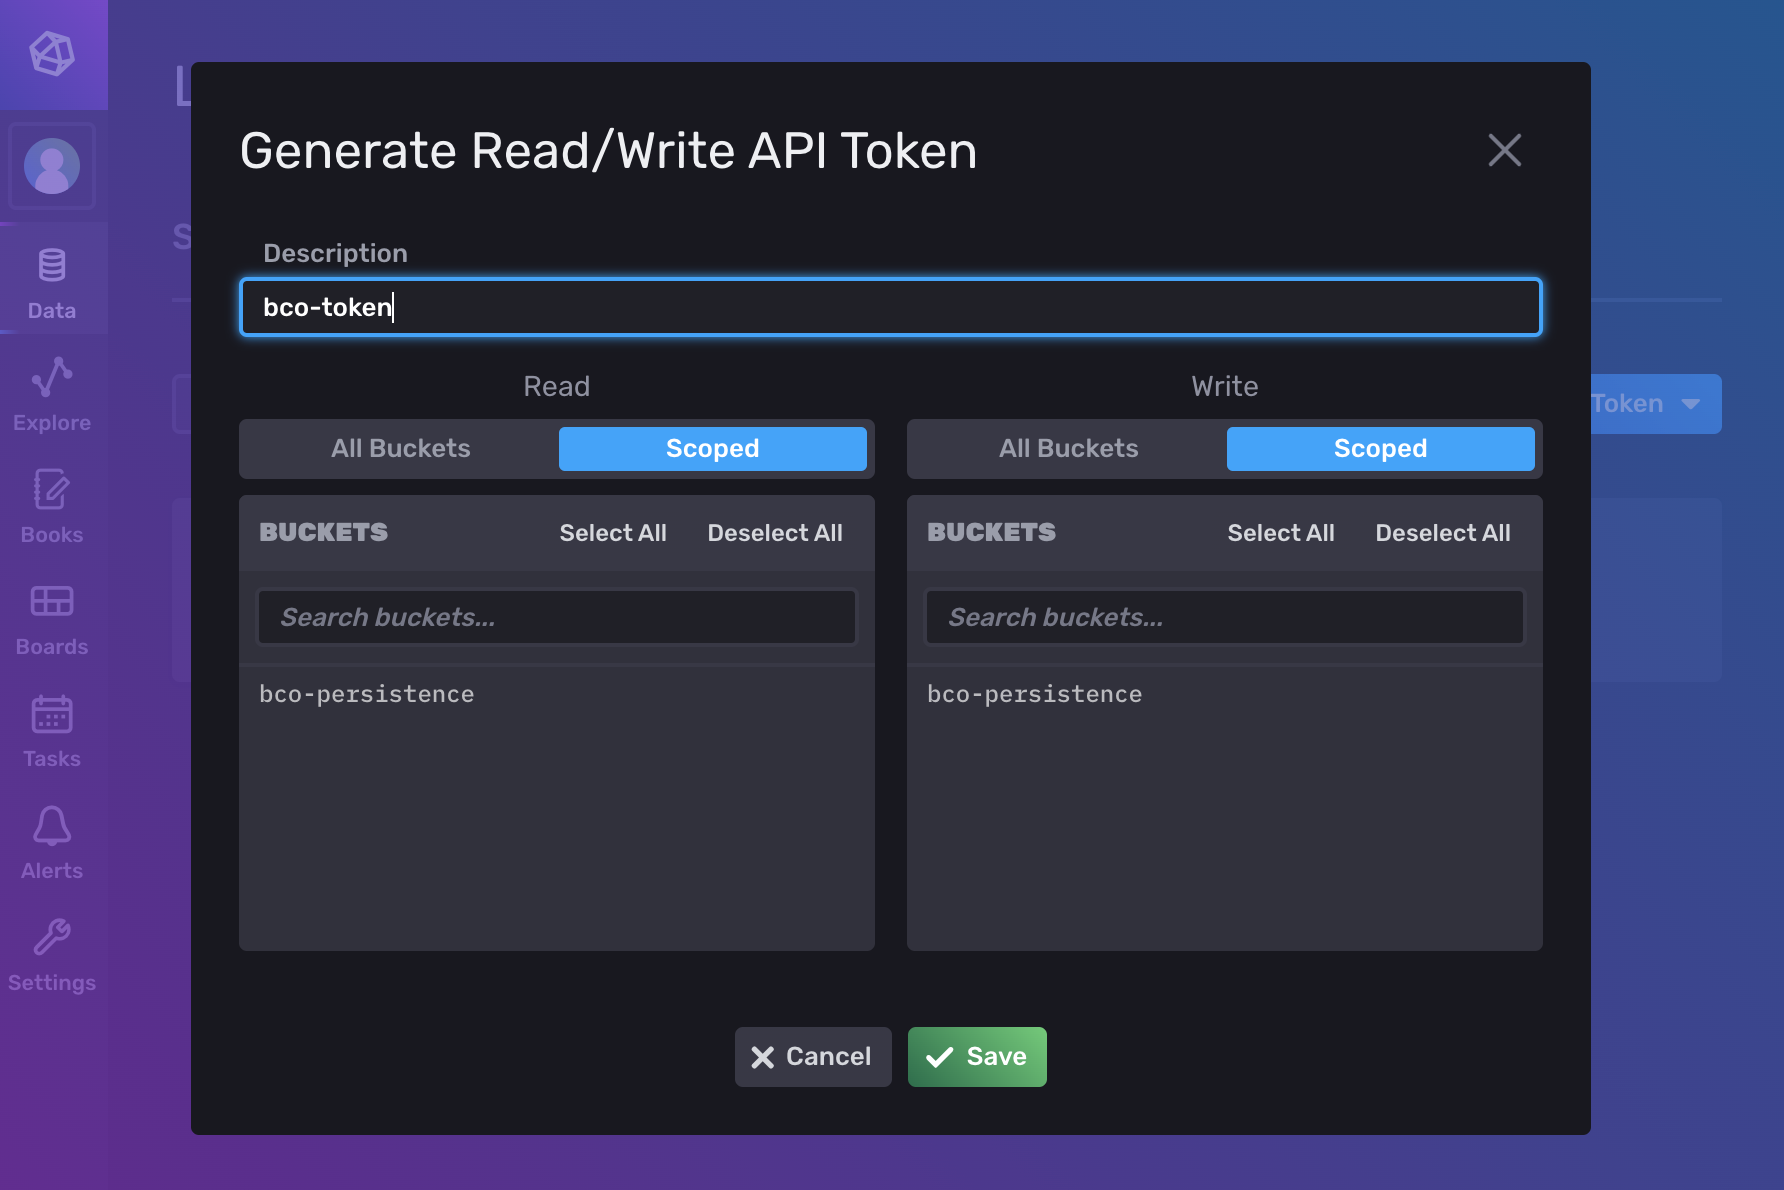Click the InfluxDB logo at top left

coord(53,54)
